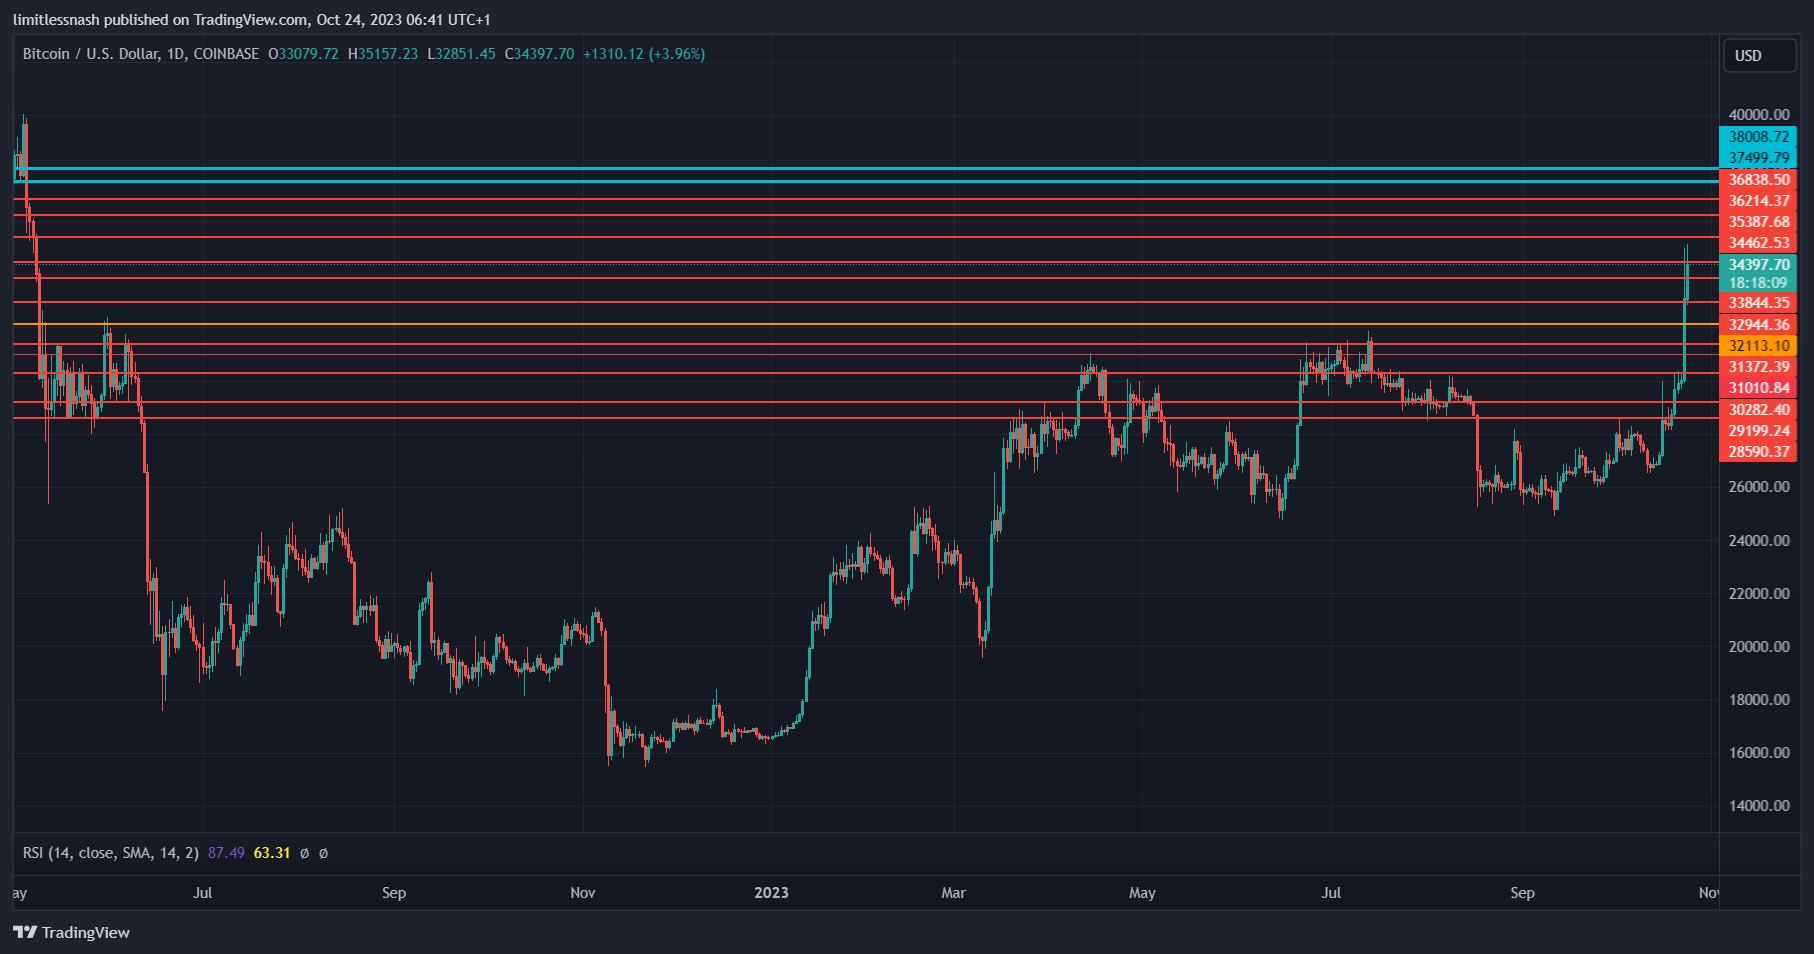Open the USD currency selector
Screen dimensions: 1814x954
point(1759,55)
